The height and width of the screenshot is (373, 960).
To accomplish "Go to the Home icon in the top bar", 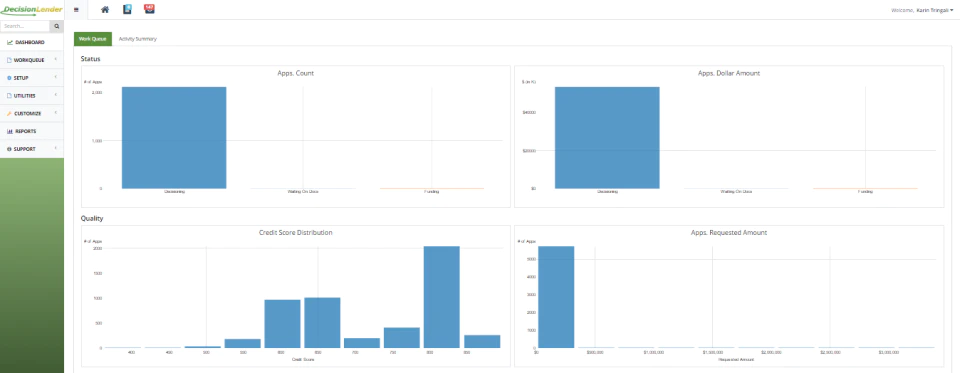I will pos(105,9).
